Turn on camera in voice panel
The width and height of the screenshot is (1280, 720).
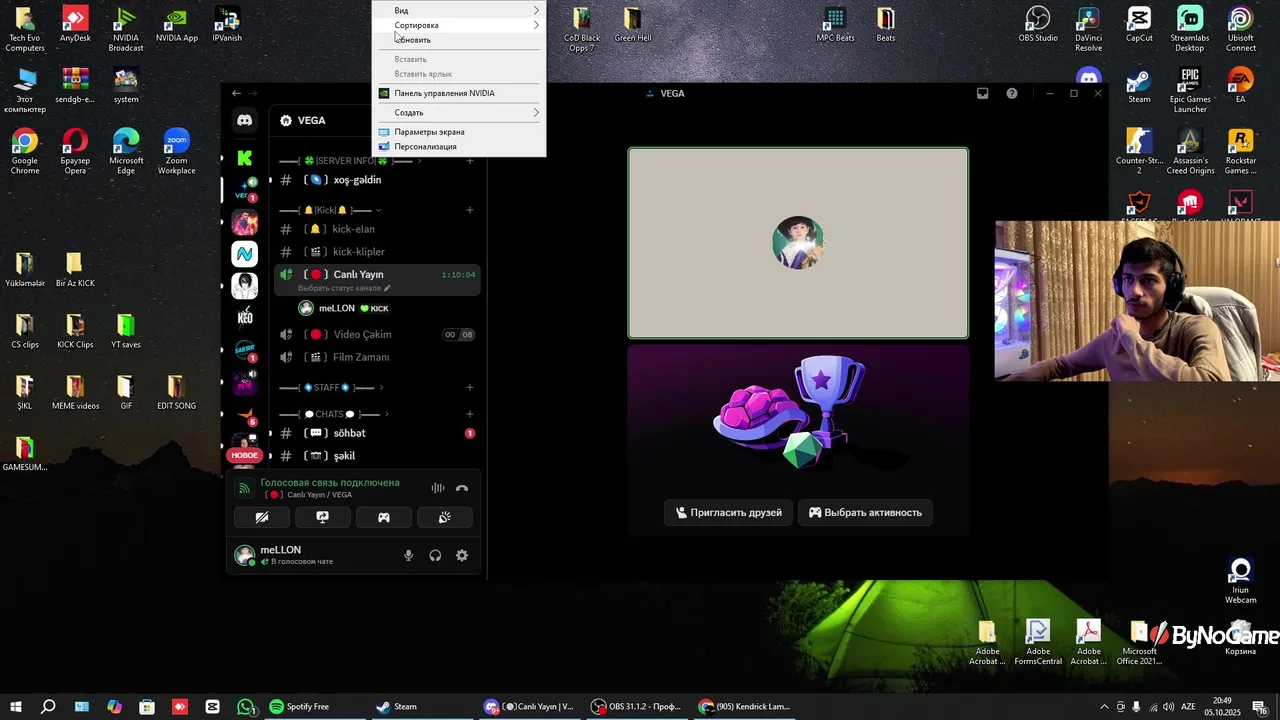(262, 517)
